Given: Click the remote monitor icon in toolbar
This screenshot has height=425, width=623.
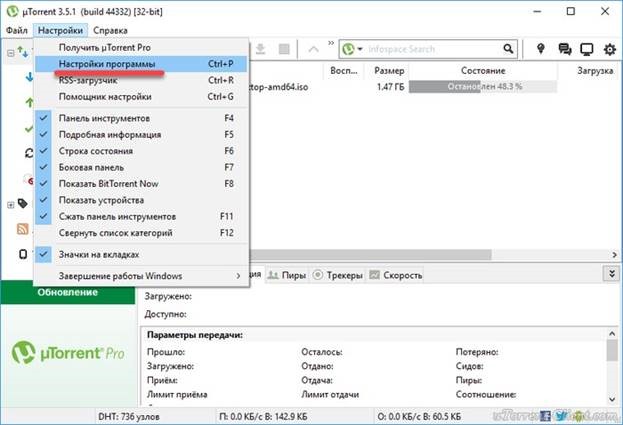Looking at the screenshot, I should (x=586, y=49).
